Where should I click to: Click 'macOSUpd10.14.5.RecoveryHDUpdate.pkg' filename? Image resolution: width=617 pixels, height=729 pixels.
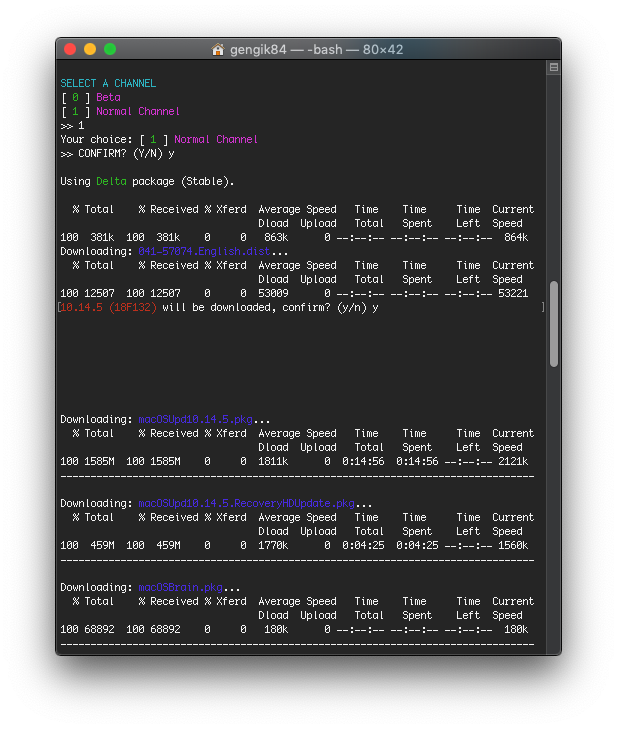[246, 504]
